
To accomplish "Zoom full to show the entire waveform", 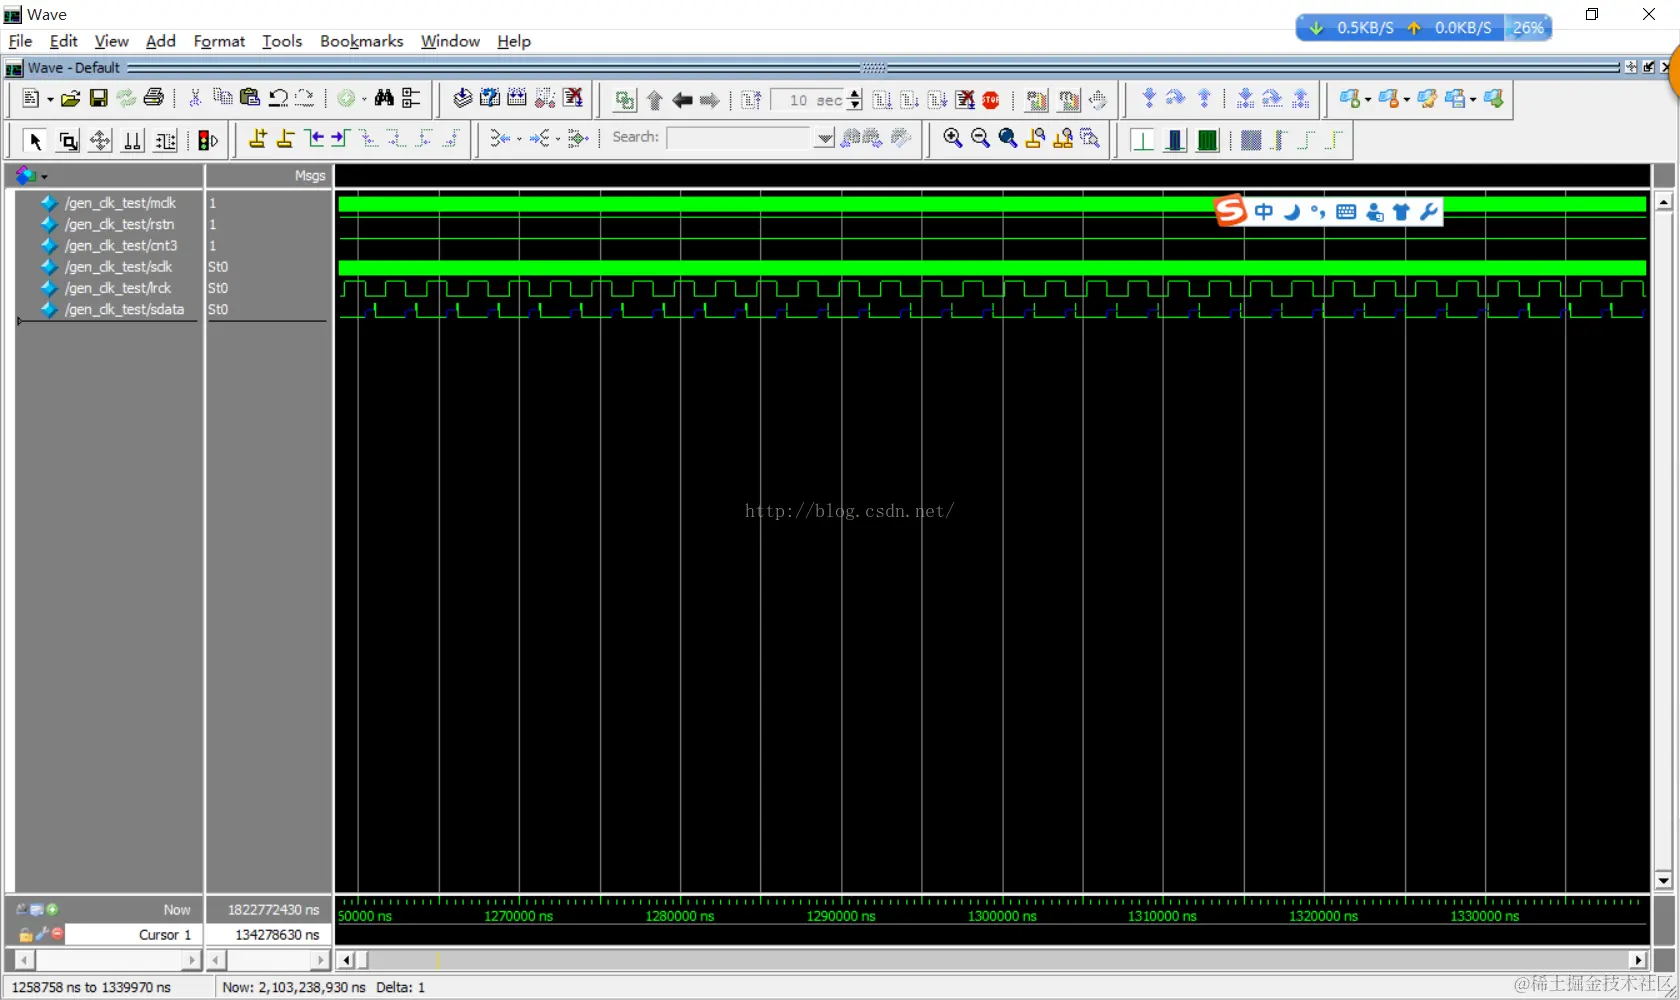I will [x=1008, y=139].
